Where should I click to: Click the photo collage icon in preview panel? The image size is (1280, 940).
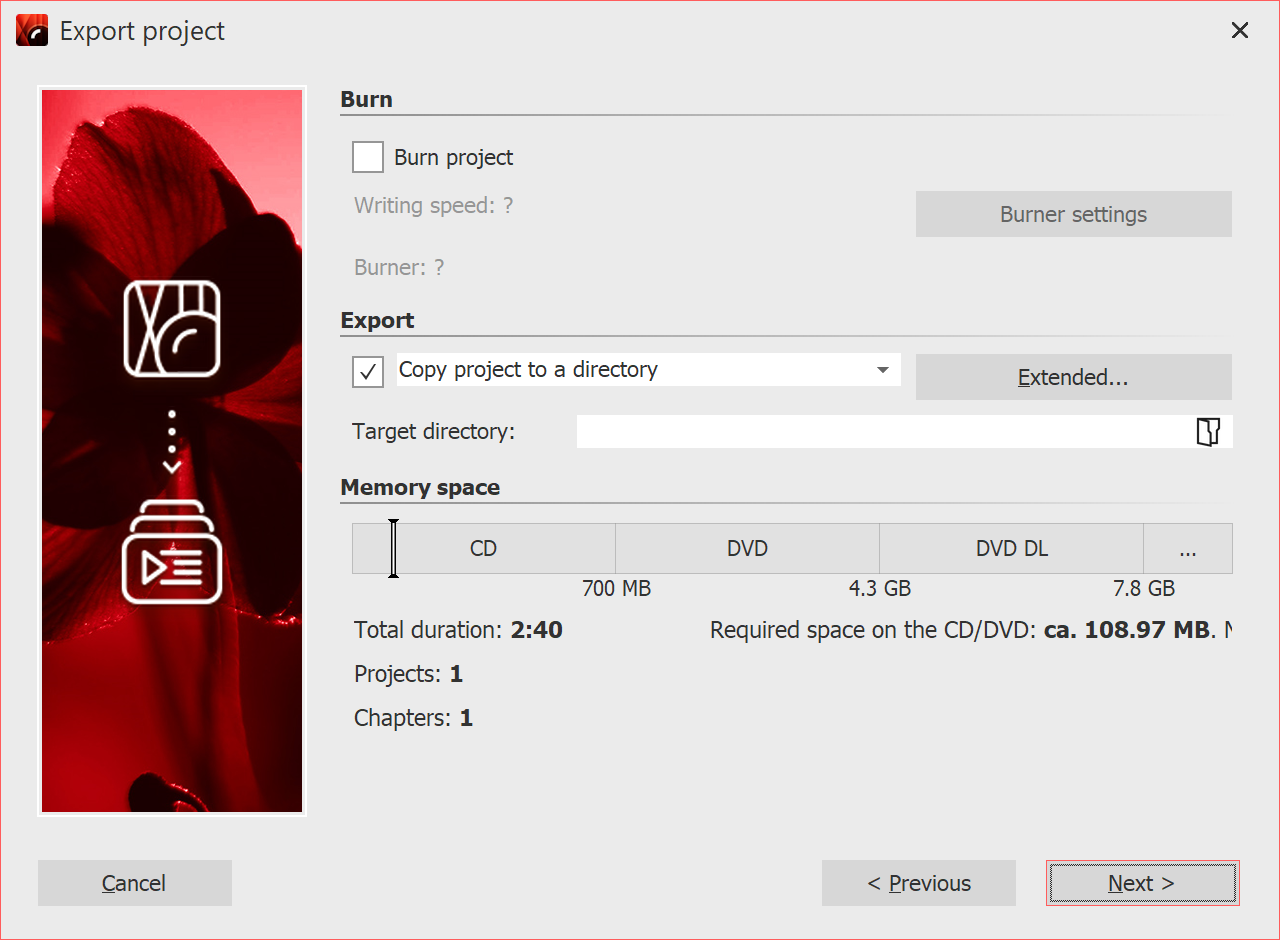[171, 330]
